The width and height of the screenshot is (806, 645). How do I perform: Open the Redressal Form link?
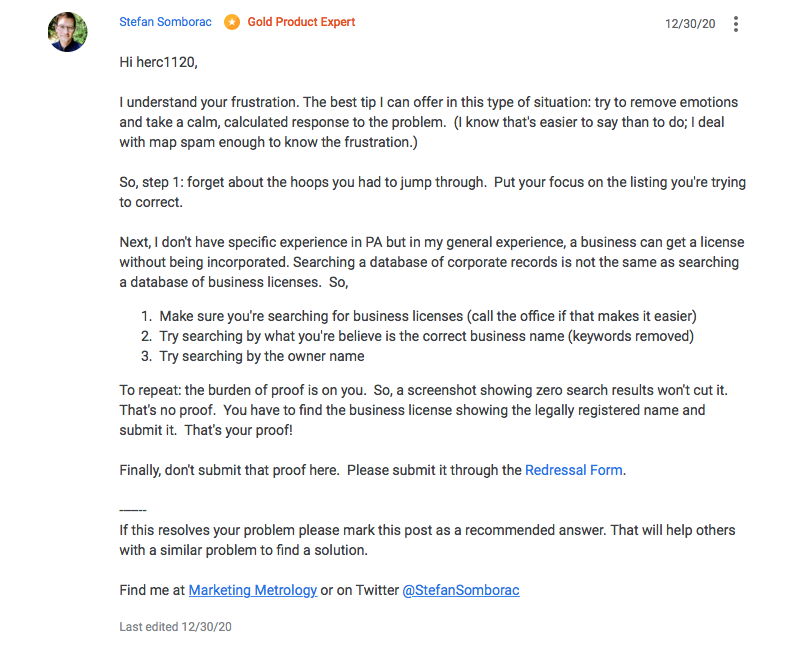click(574, 470)
